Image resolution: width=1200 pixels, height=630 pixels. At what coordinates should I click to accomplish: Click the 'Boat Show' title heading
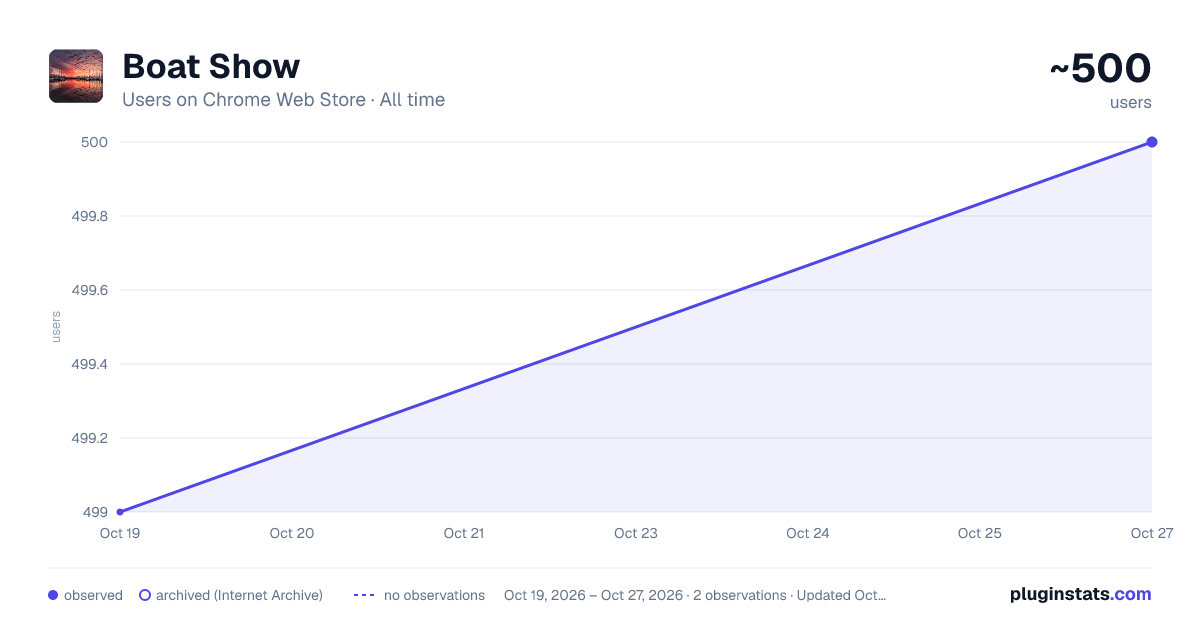[211, 67]
